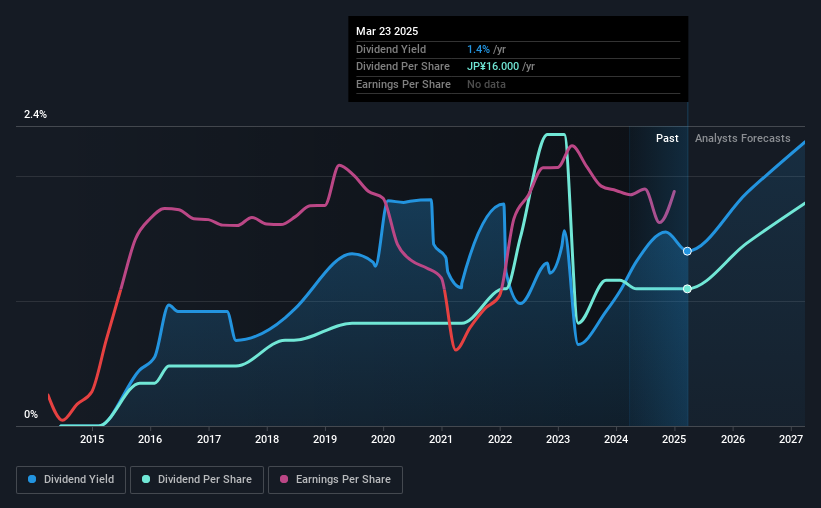Click the 2024 x-axis label

(x=616, y=439)
